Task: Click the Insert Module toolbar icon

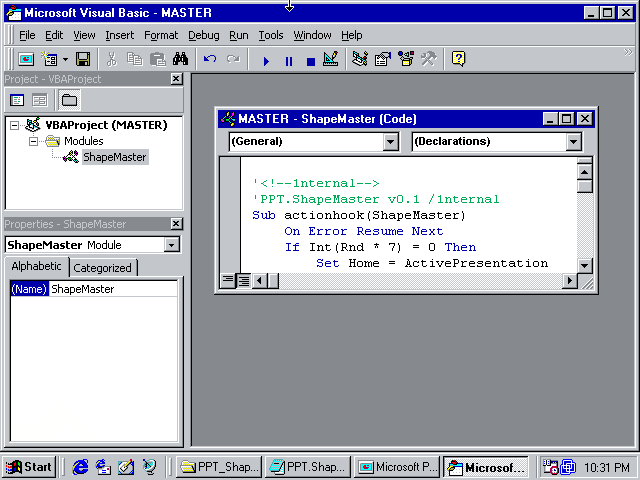Action: 49,59
